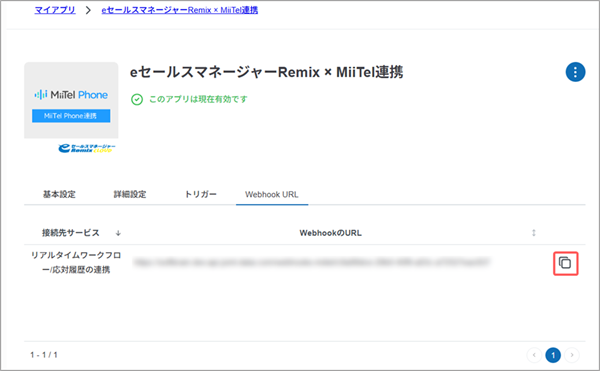The height and width of the screenshot is (371, 600).
Task: Click the app title eセールスマネージャーRemix × MiiTel連携
Action: point(266,72)
